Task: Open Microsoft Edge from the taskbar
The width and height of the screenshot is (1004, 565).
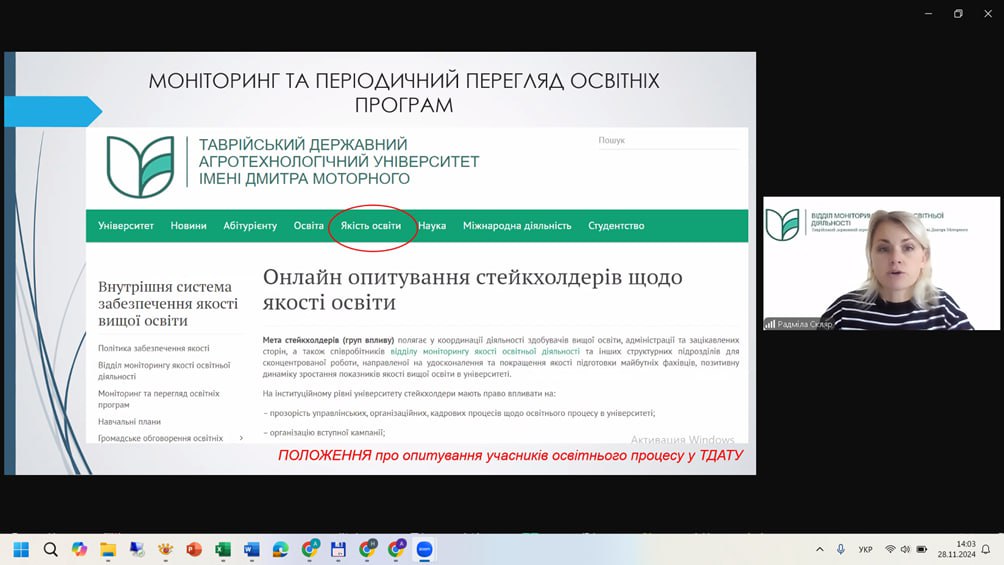Action: 281,549
